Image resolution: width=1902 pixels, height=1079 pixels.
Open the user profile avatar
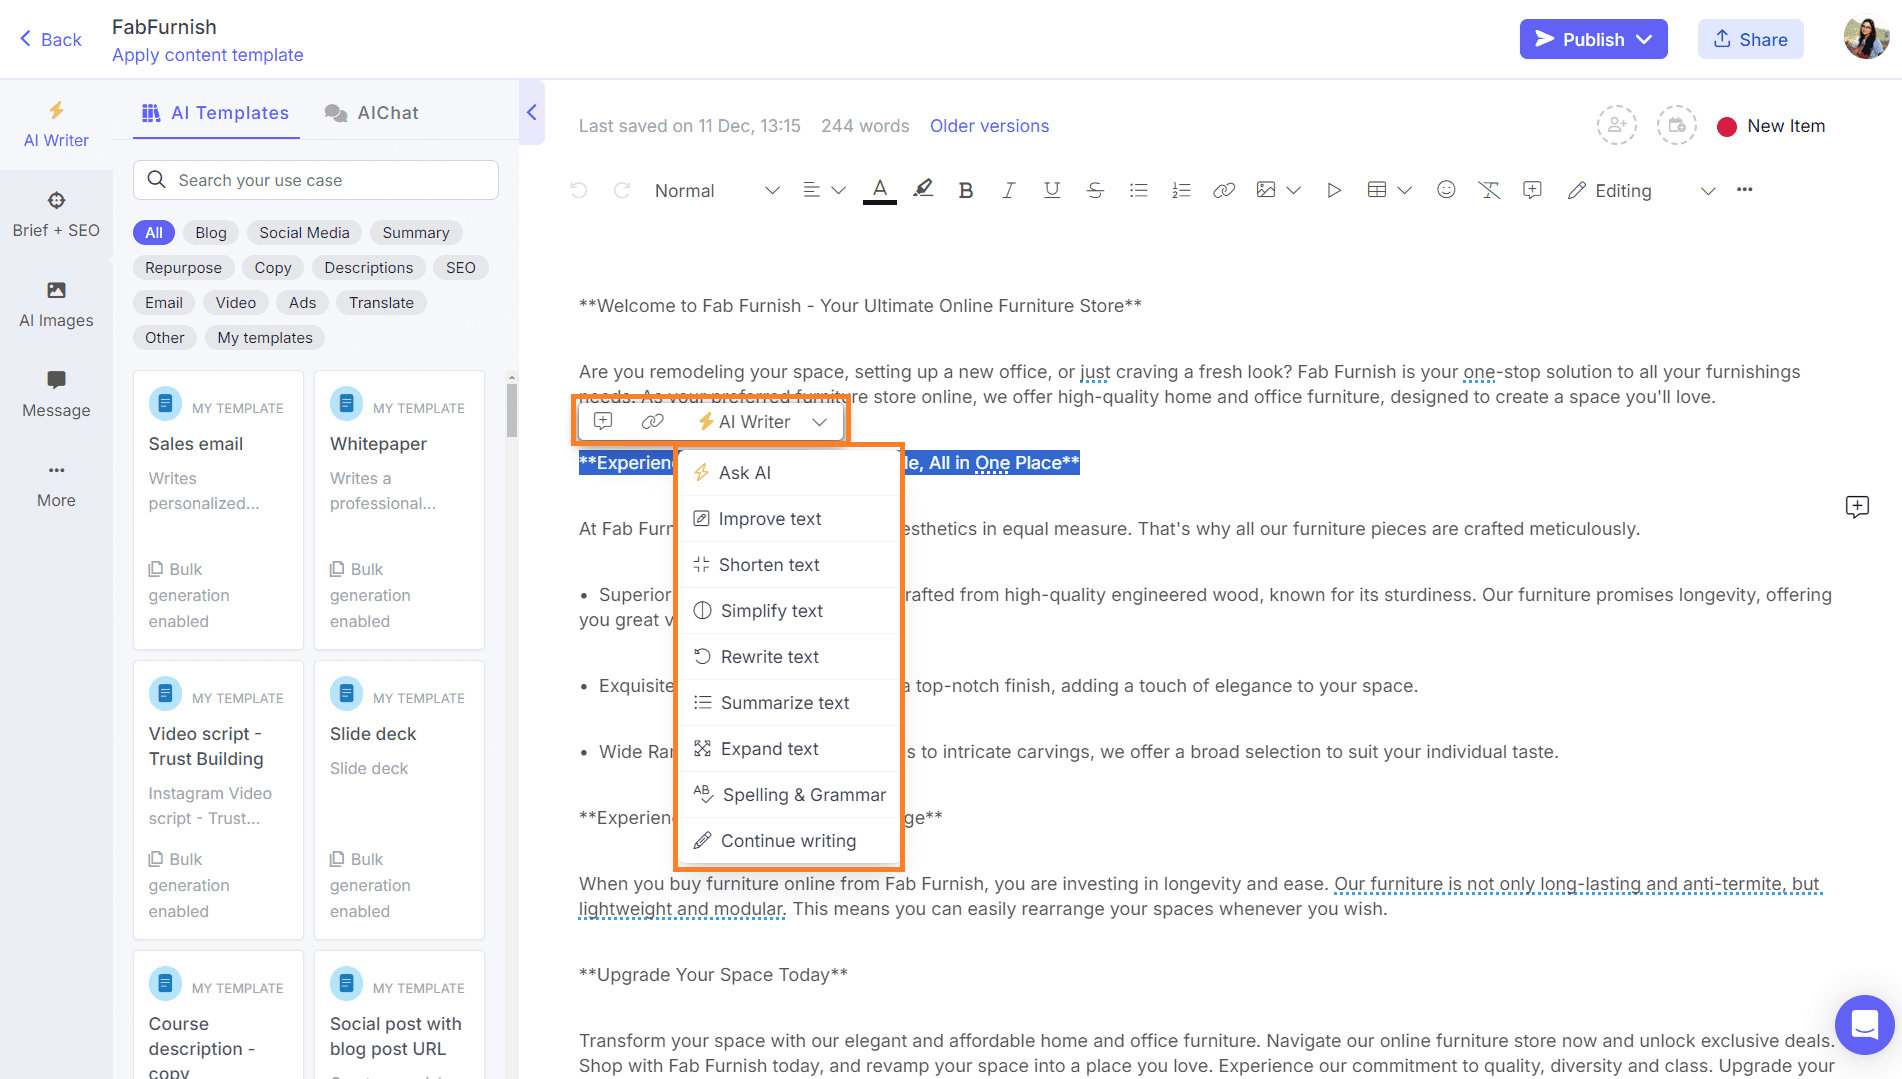point(1866,39)
